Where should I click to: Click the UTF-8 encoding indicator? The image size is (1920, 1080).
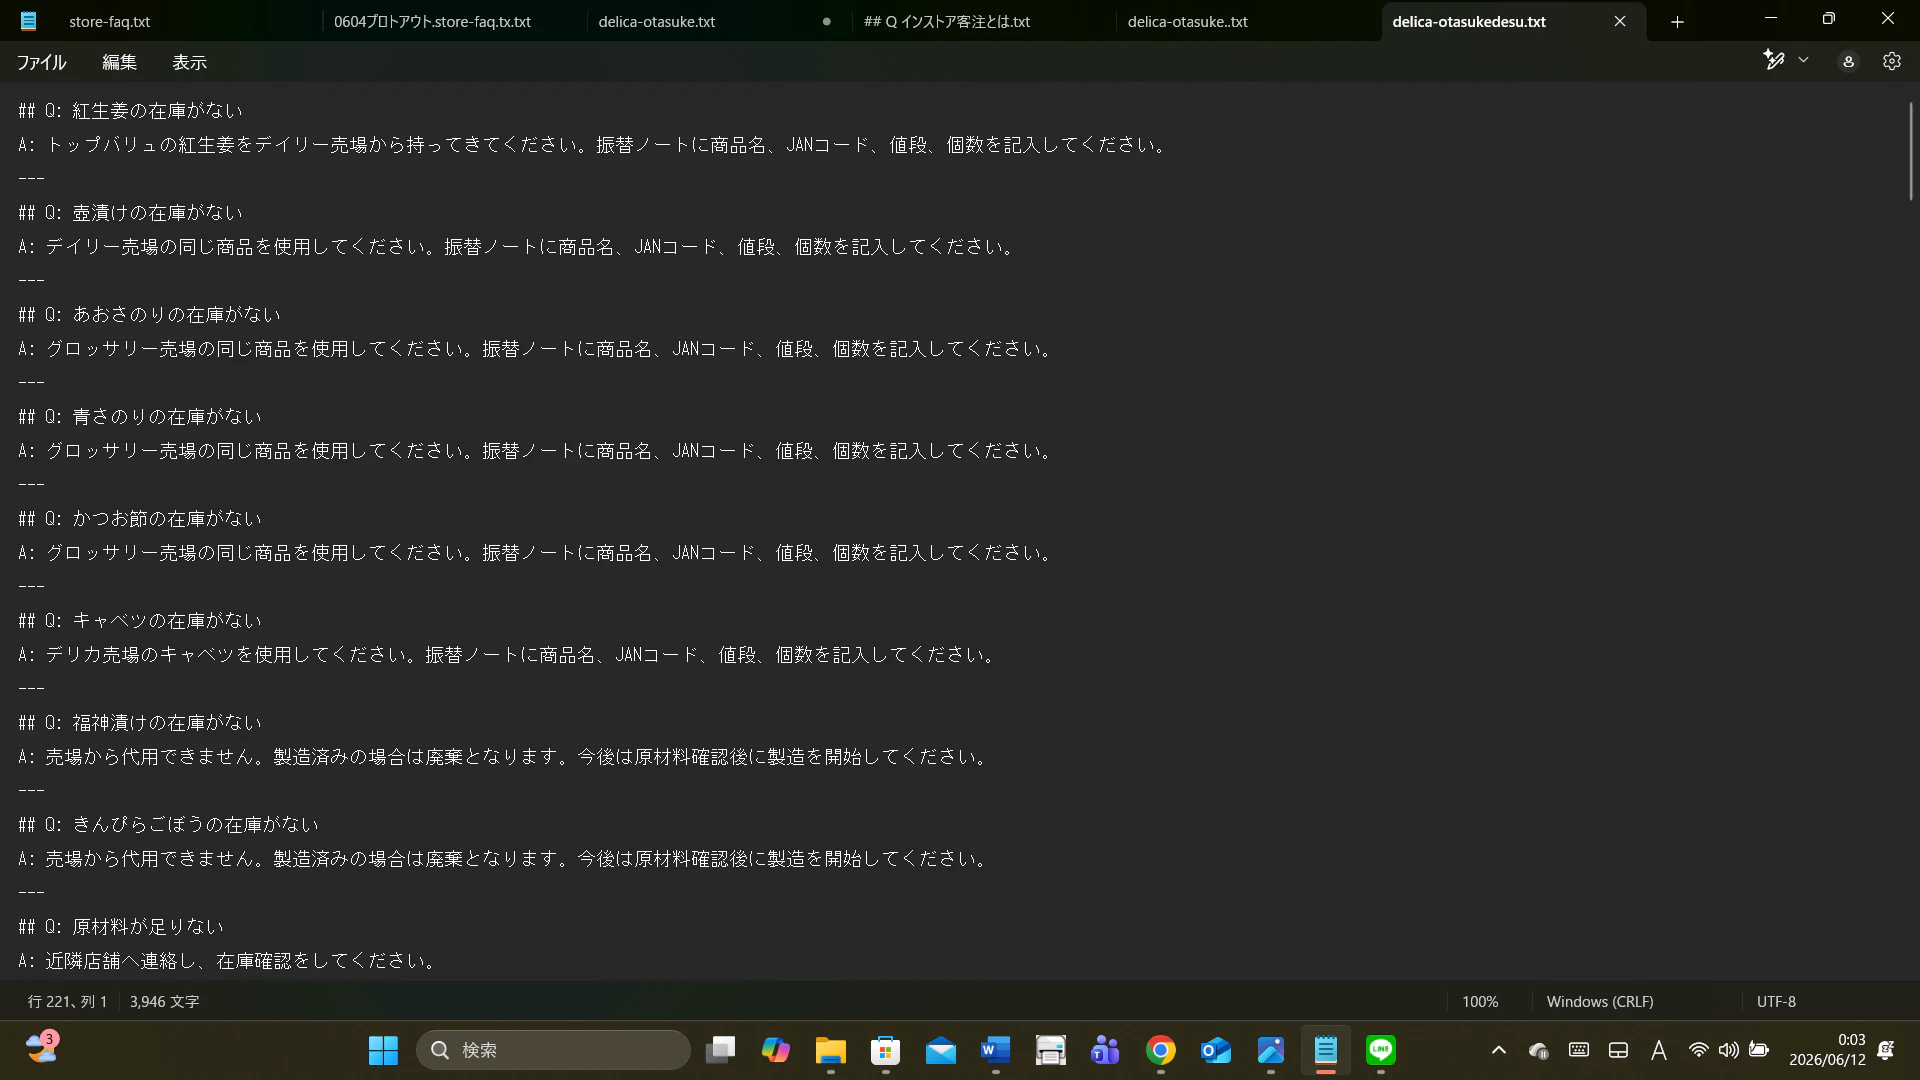tap(1776, 1001)
